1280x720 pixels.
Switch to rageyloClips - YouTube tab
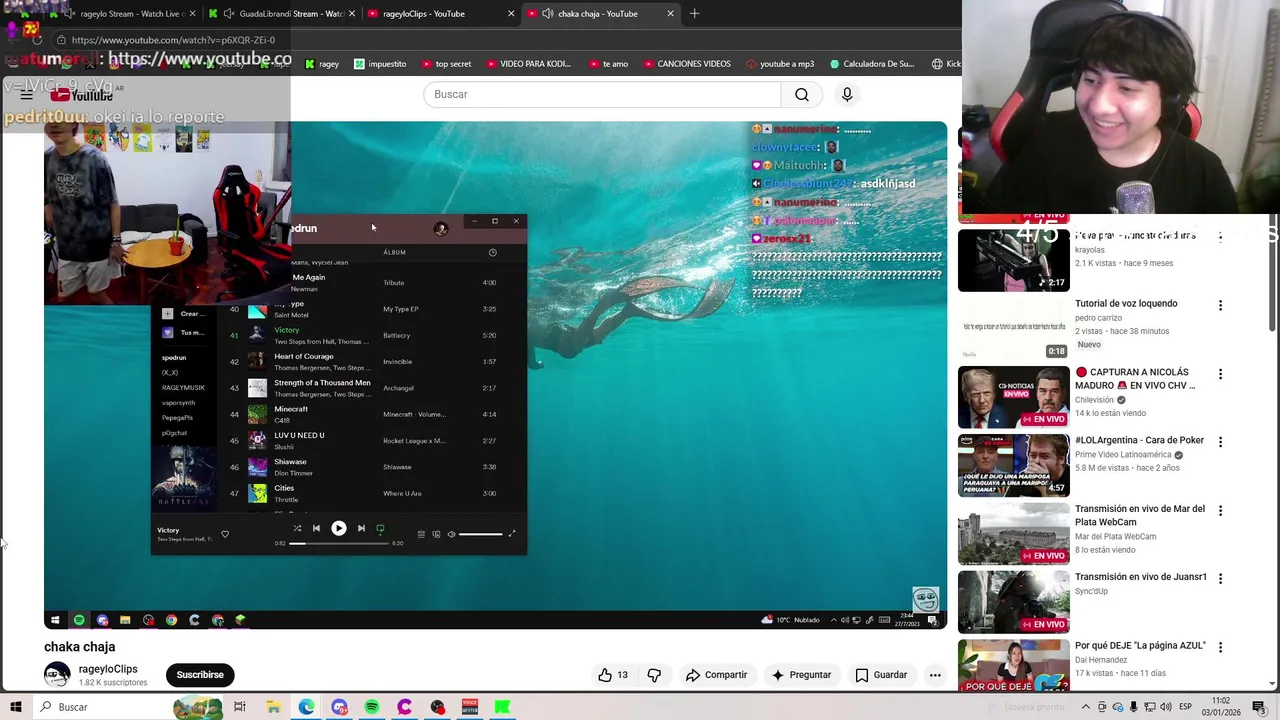pyautogui.click(x=440, y=13)
